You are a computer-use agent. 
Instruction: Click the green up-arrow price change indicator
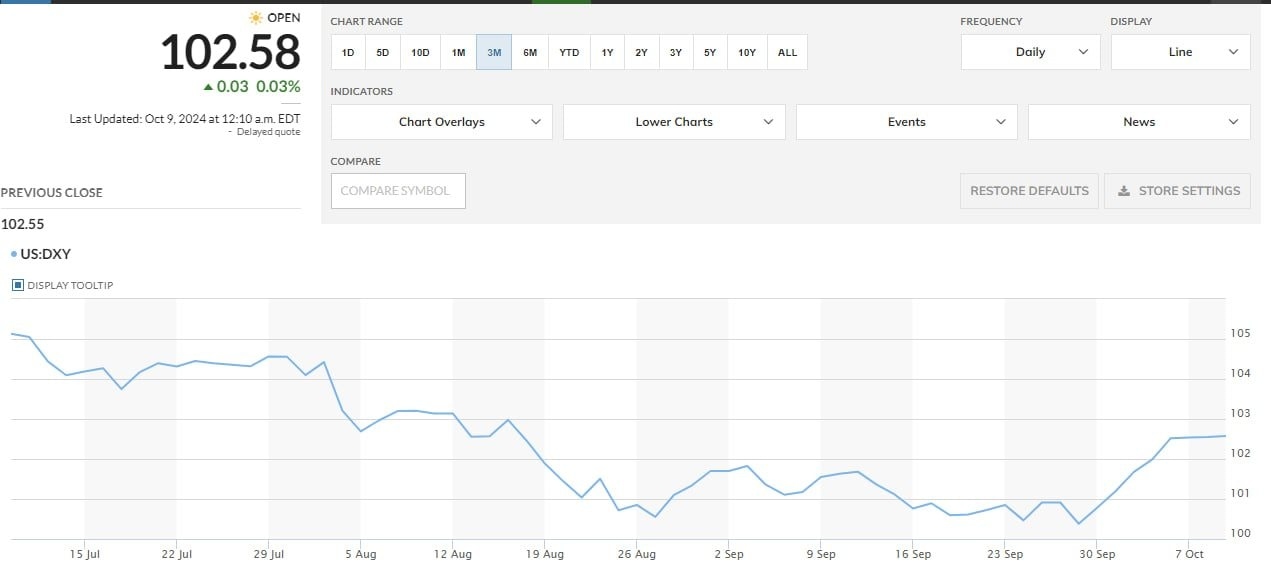point(208,87)
